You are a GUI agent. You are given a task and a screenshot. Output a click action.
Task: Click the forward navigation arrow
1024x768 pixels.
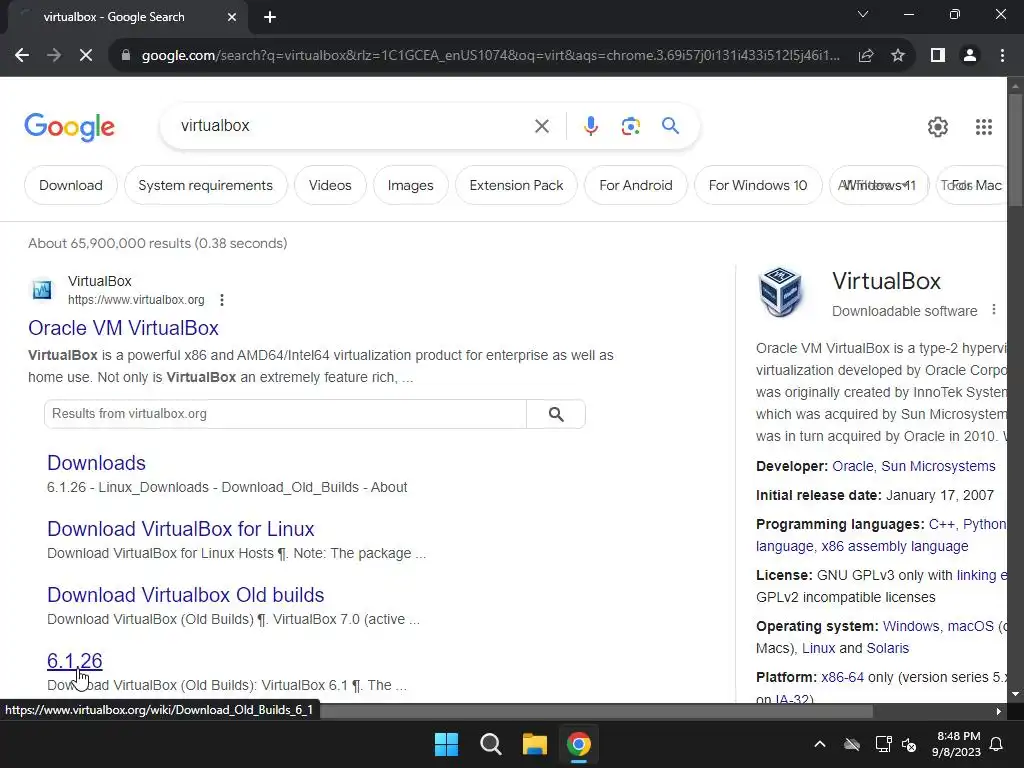(x=54, y=56)
